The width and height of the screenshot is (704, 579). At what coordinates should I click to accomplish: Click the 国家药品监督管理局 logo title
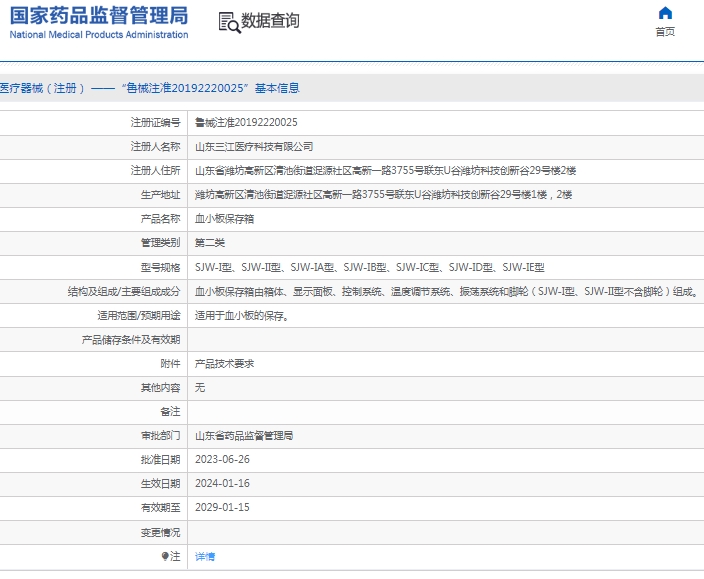tap(99, 16)
